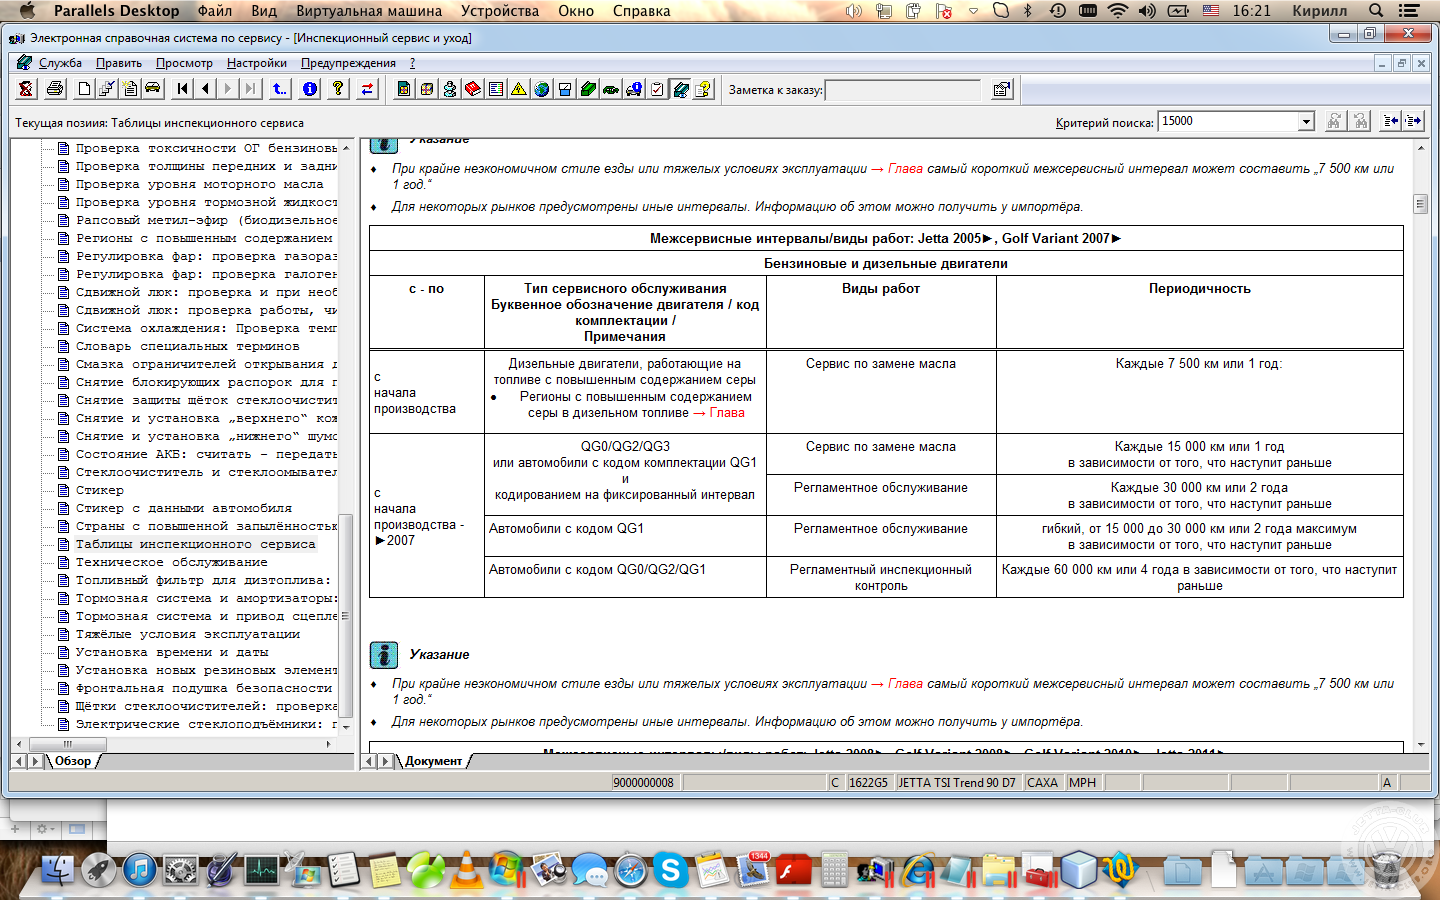This screenshot has height=900, width=1440.
Task: Click the green book icon in the toolbar
Action: (x=588, y=89)
